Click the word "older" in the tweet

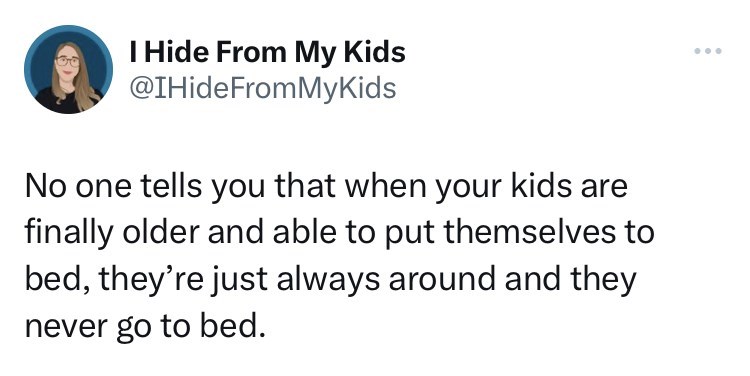[161, 232]
